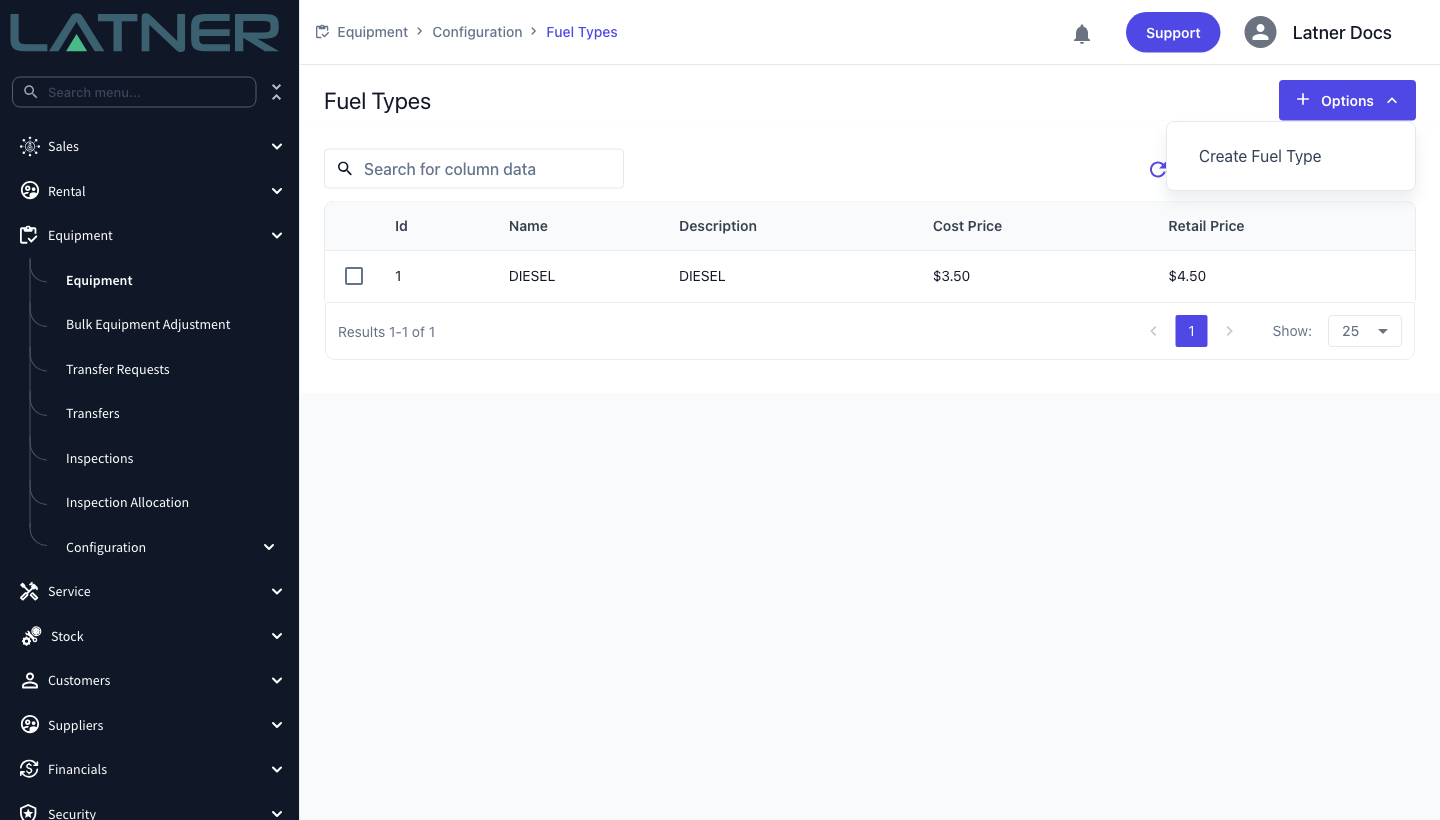This screenshot has width=1440, height=820.
Task: Click Configuration breadcrumb link
Action: 477,32
